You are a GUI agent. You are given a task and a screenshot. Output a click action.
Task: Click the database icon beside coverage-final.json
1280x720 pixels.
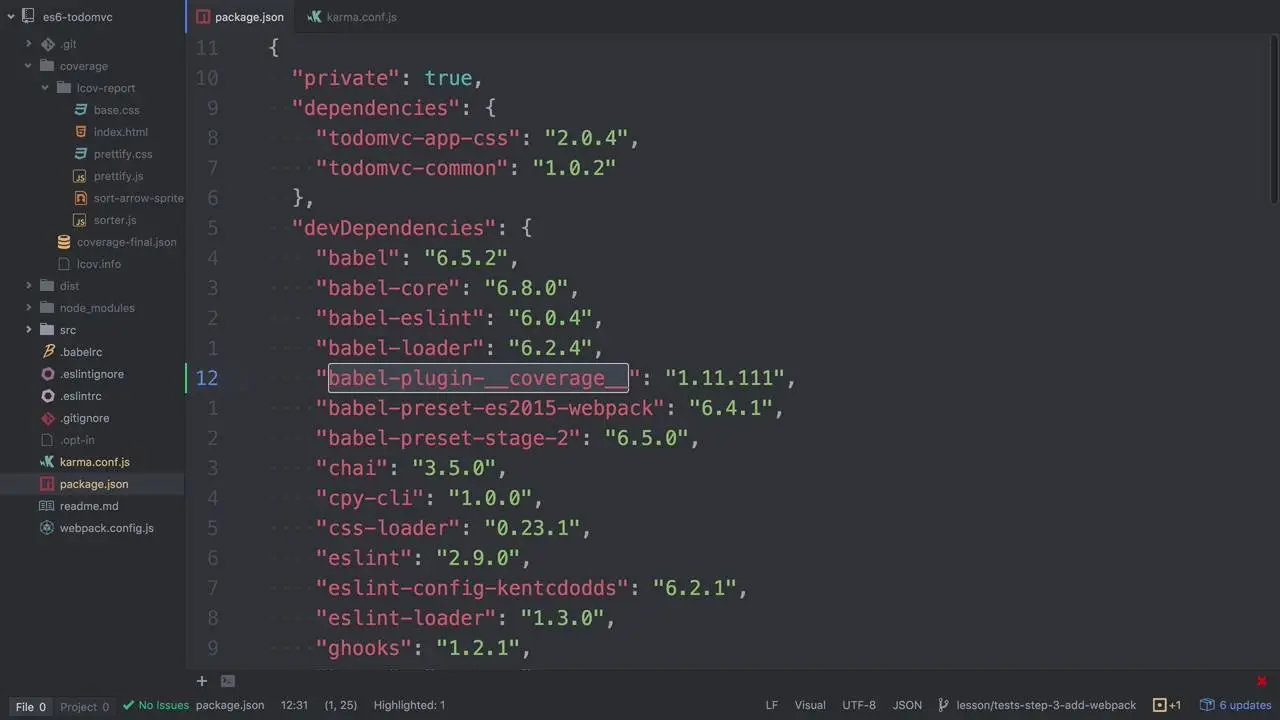coord(65,242)
